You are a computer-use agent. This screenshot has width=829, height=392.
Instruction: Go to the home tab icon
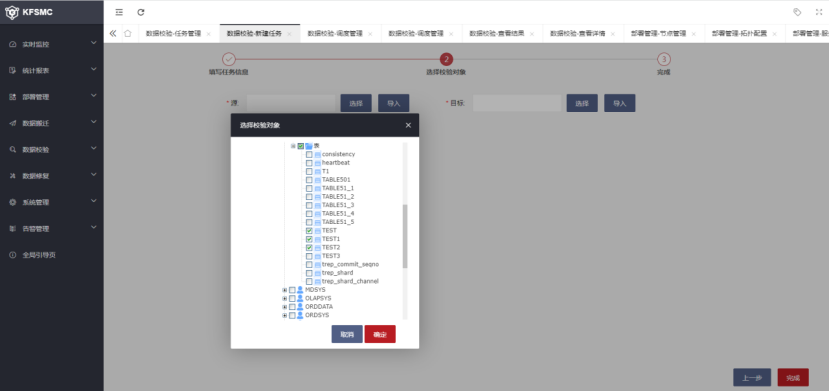[127, 33]
